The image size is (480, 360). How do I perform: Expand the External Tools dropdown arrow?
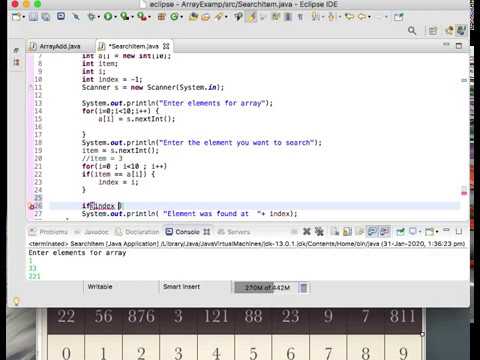[149, 17]
